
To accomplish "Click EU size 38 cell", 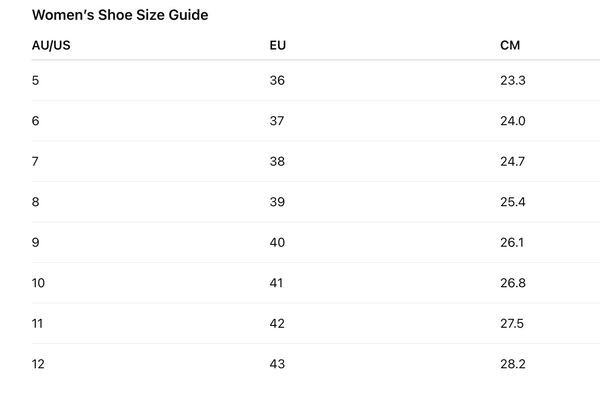I will 277,161.
